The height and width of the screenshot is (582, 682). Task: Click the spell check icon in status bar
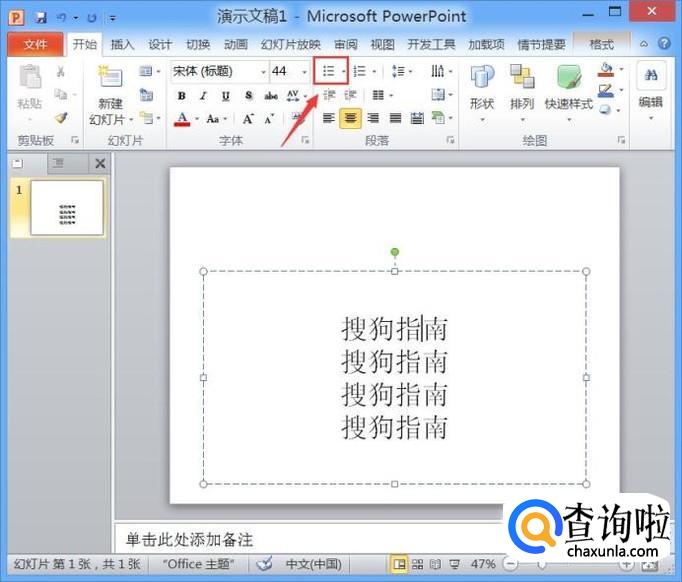(x=264, y=564)
